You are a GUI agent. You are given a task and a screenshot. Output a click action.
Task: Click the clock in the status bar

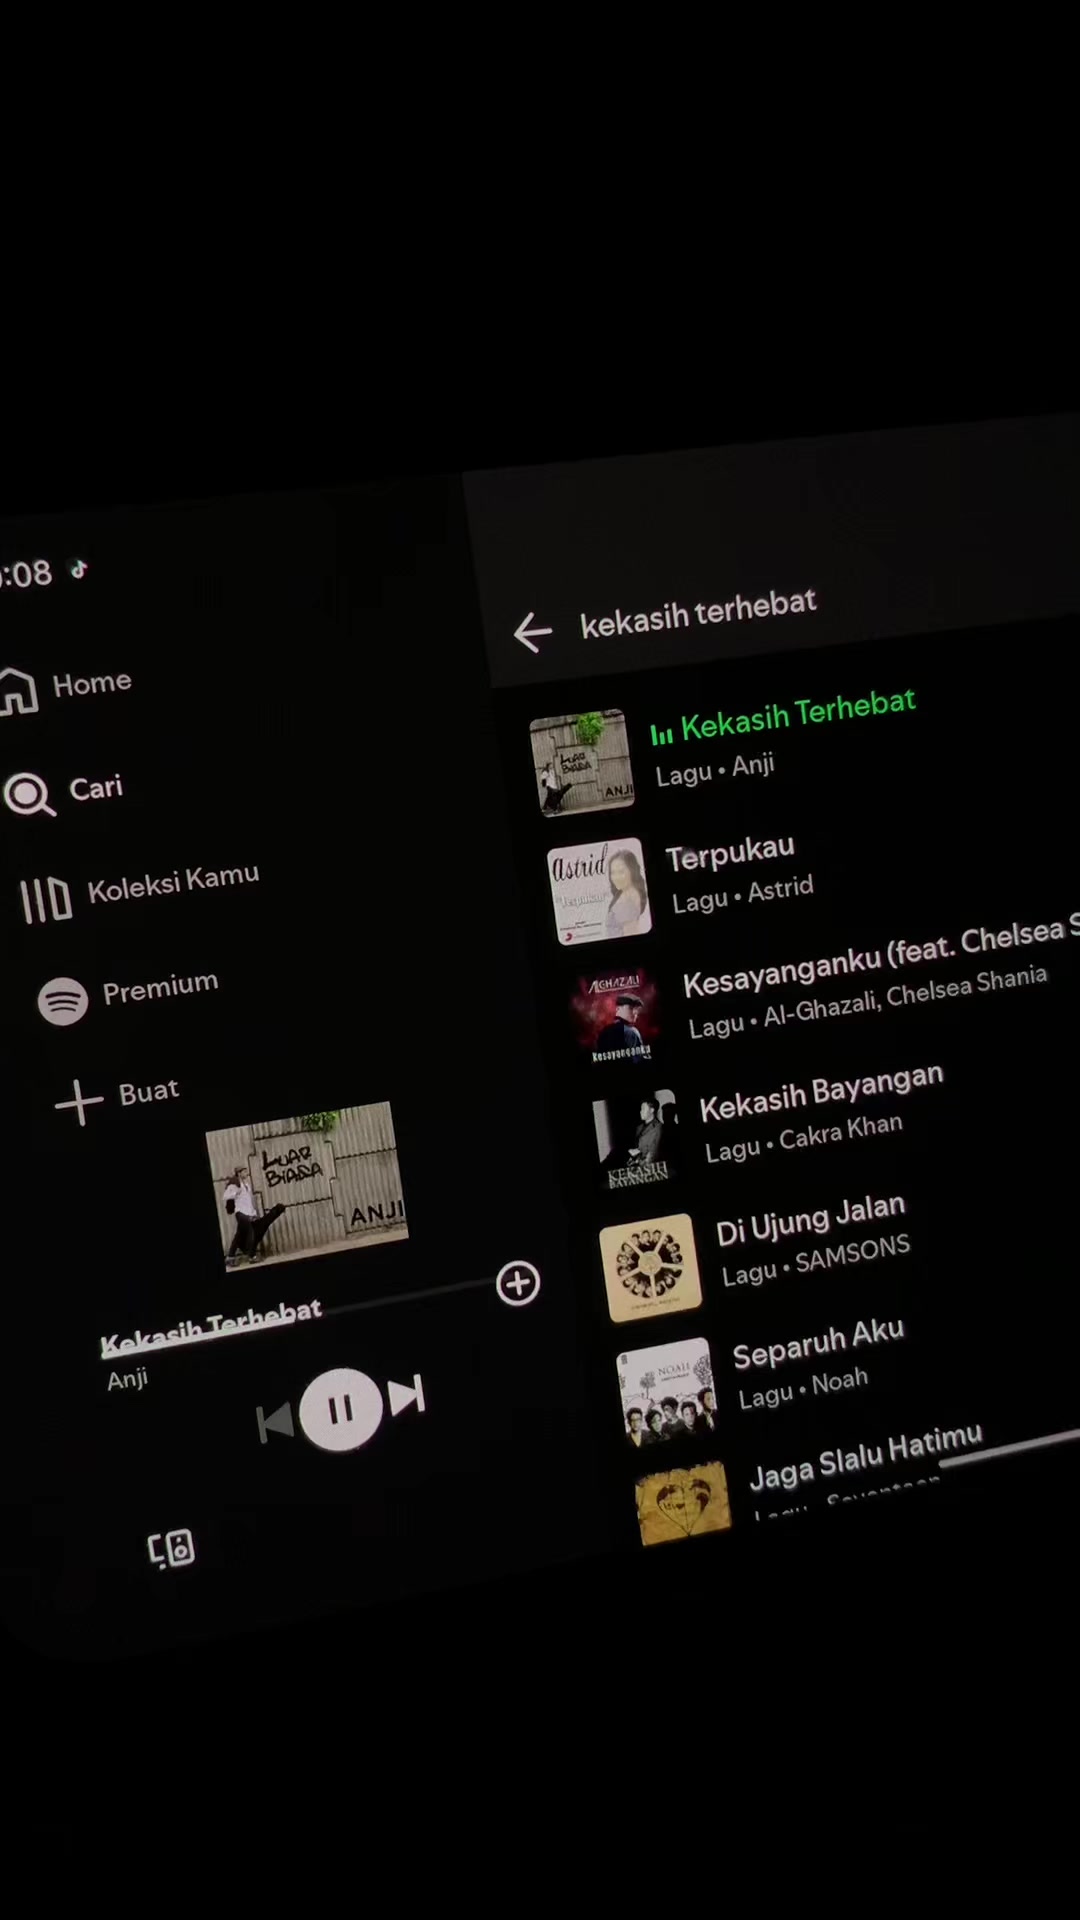25,574
